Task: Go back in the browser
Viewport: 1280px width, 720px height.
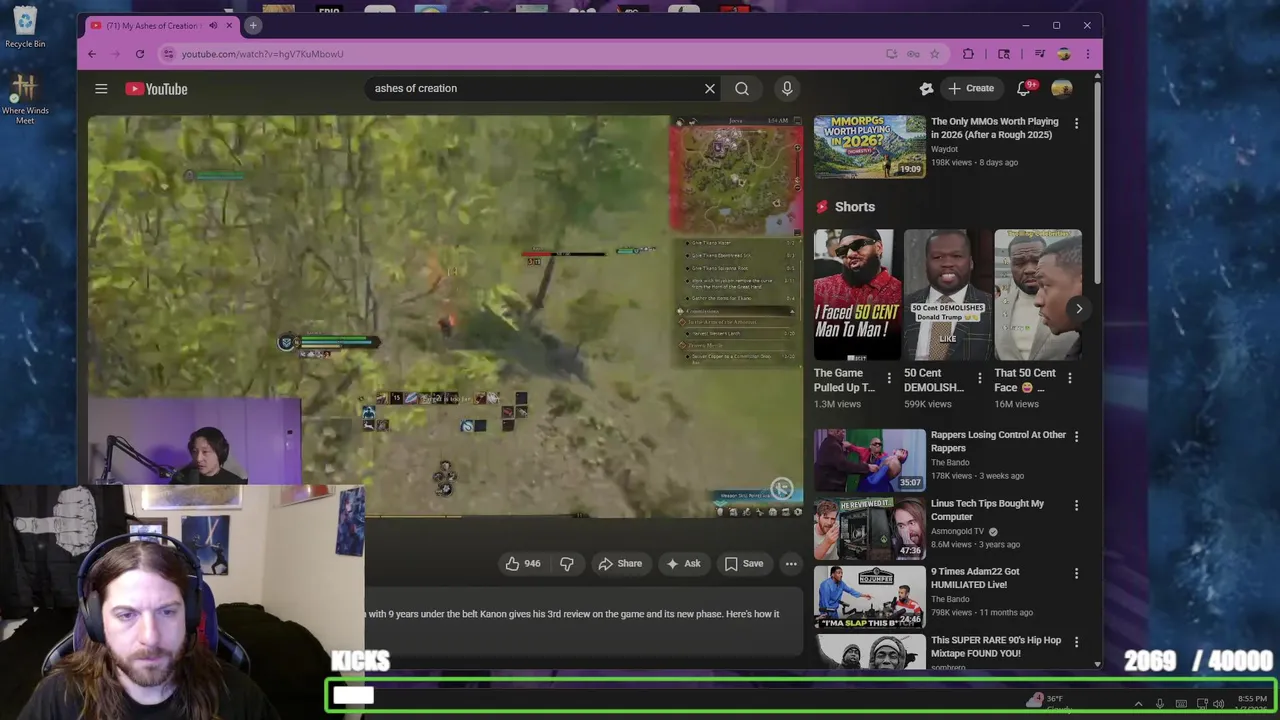Action: coord(92,54)
